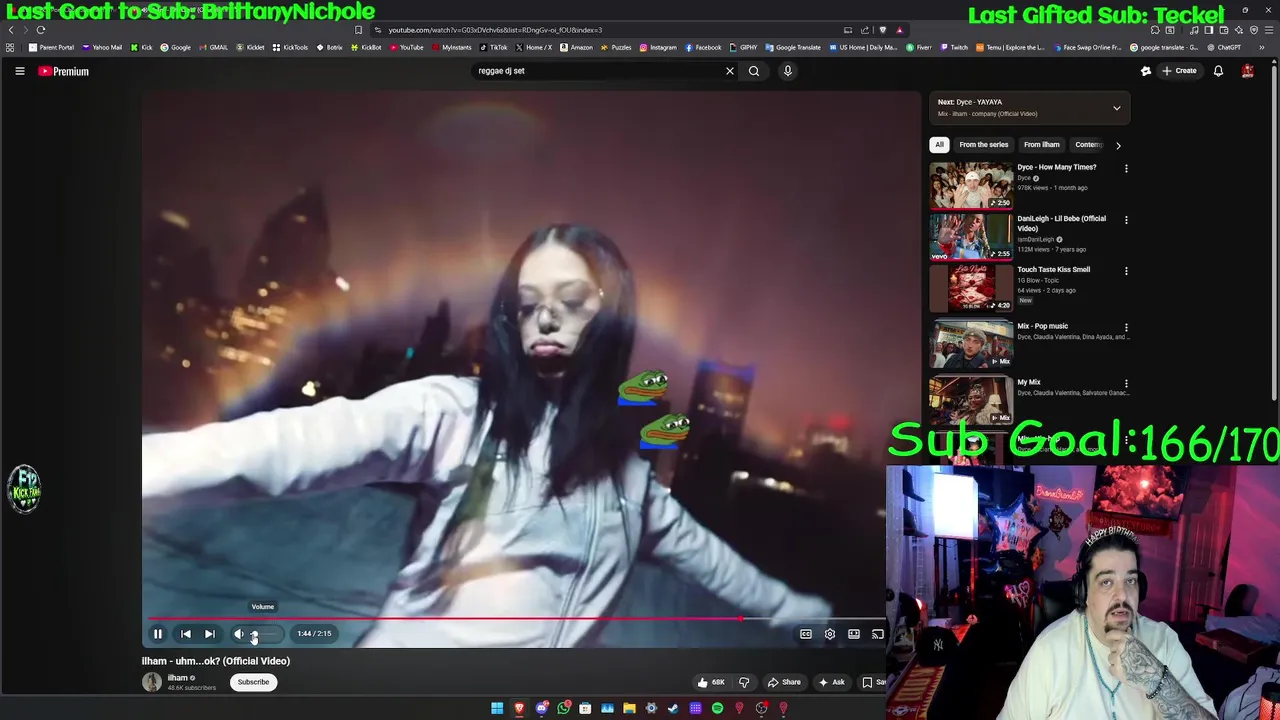Run search with the magnifier button

[754, 71]
